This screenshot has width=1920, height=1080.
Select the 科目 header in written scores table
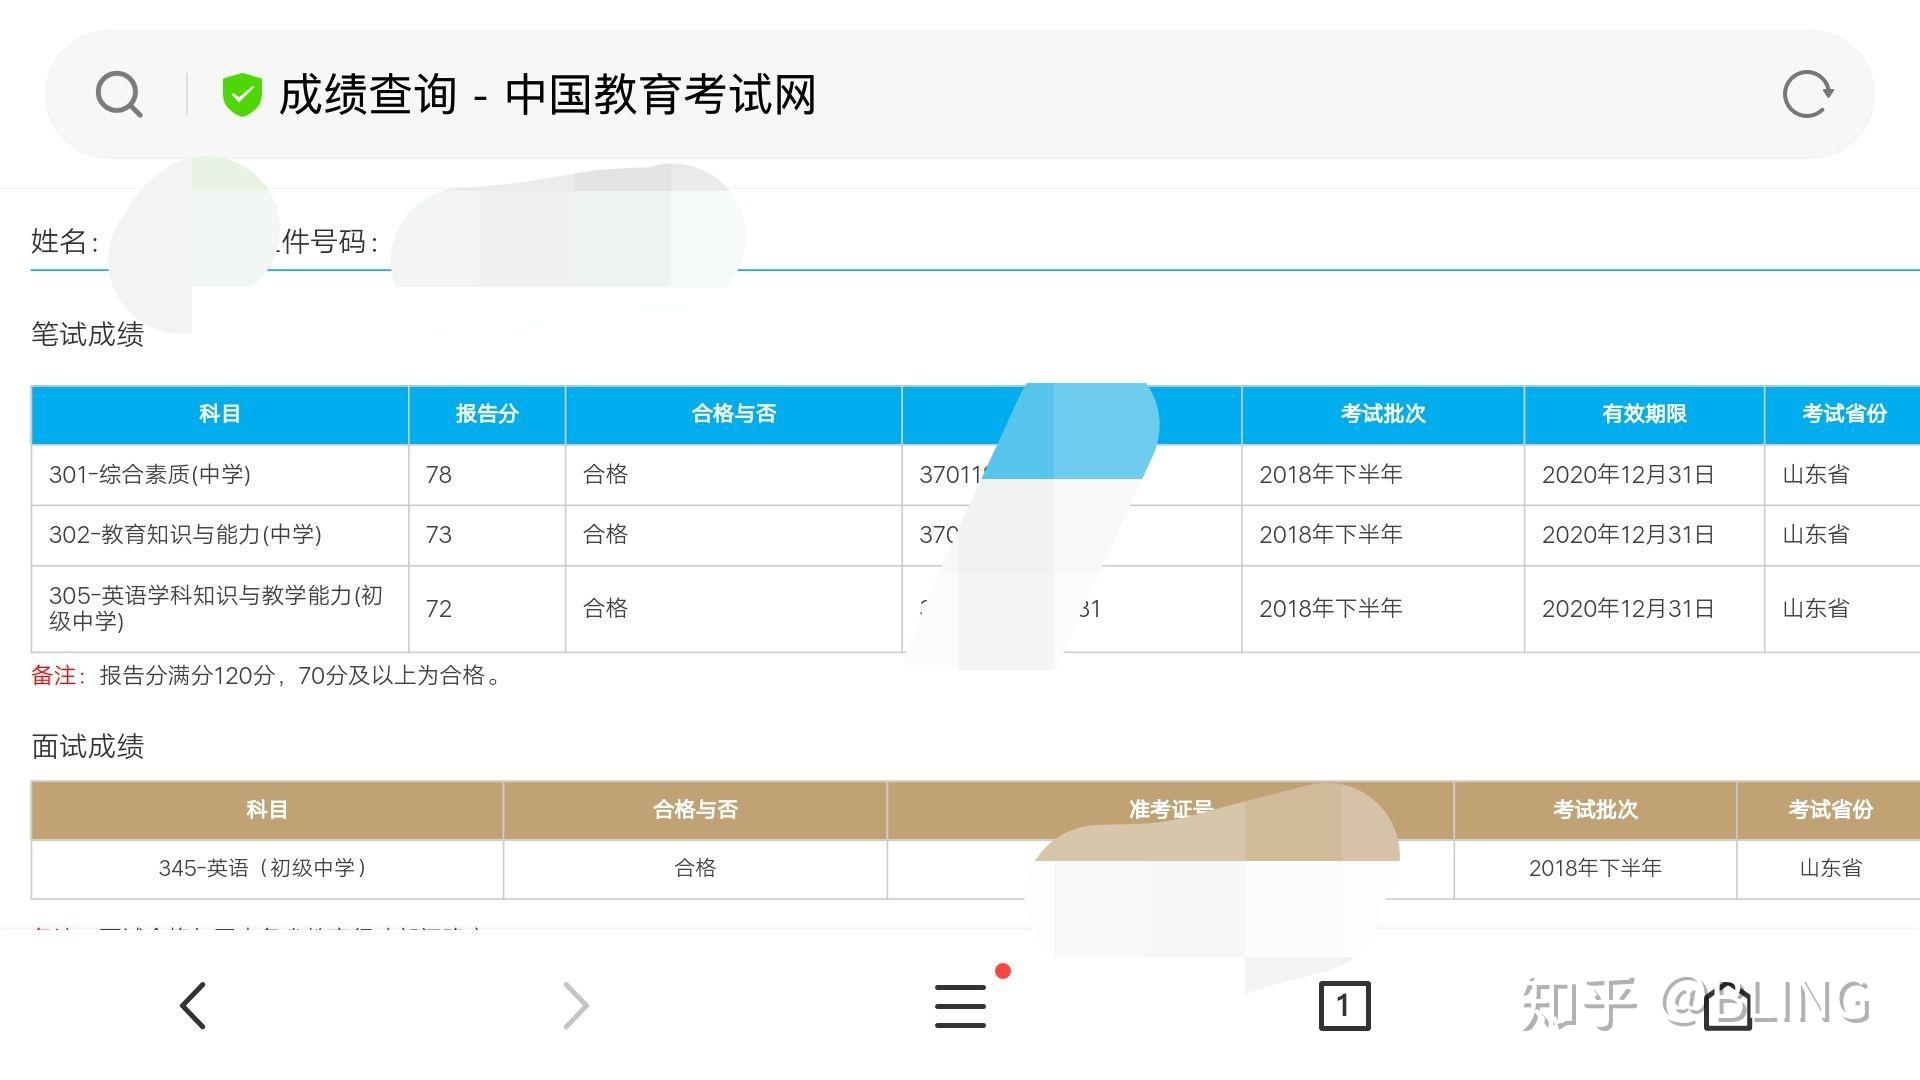pyautogui.click(x=219, y=414)
